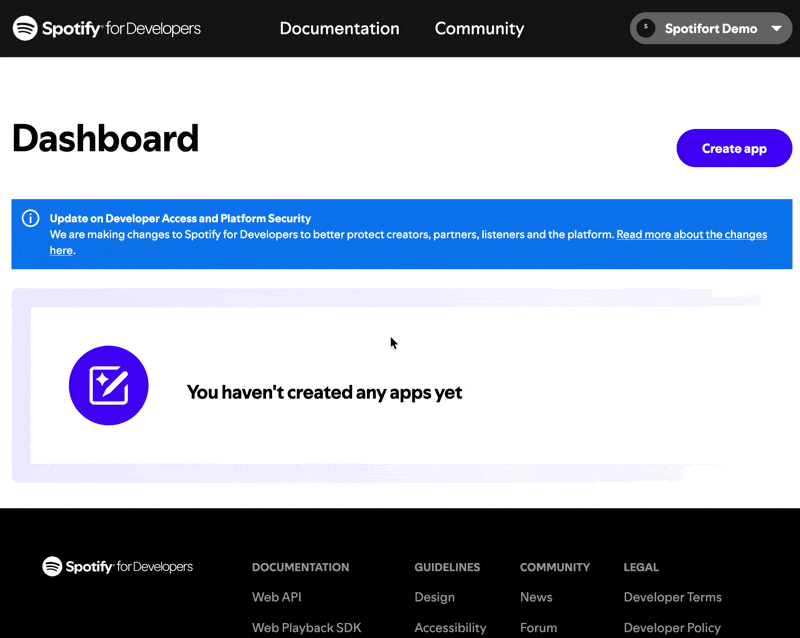Click 'Read more about the changes here' link
The width and height of the screenshot is (800, 638).
coord(691,234)
